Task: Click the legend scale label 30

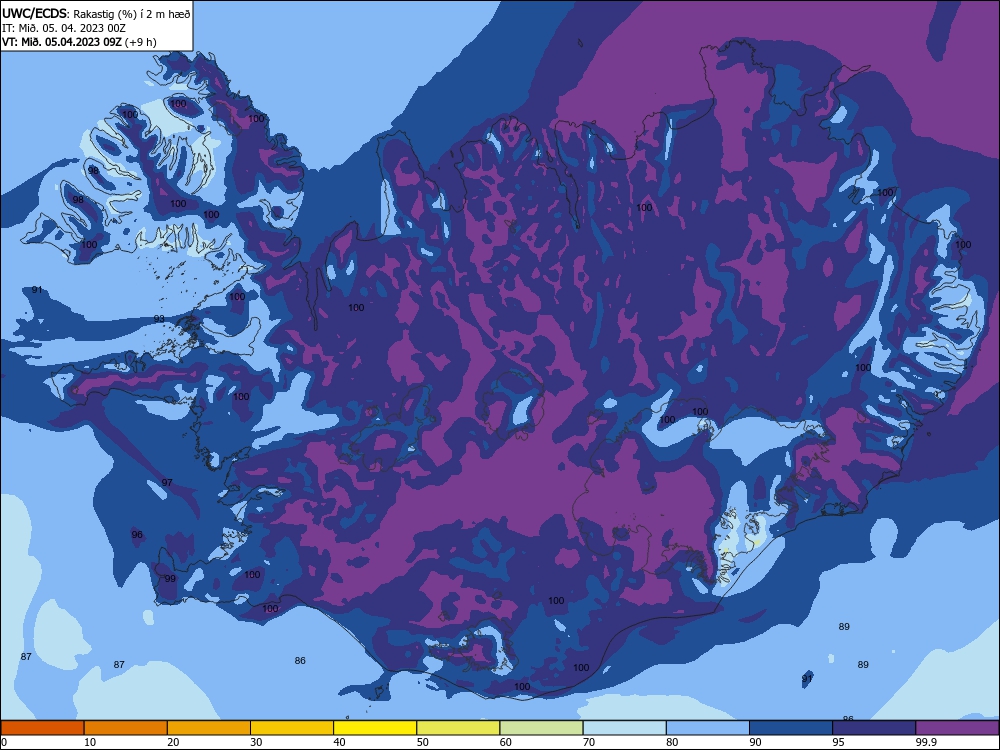Action: tap(256, 742)
